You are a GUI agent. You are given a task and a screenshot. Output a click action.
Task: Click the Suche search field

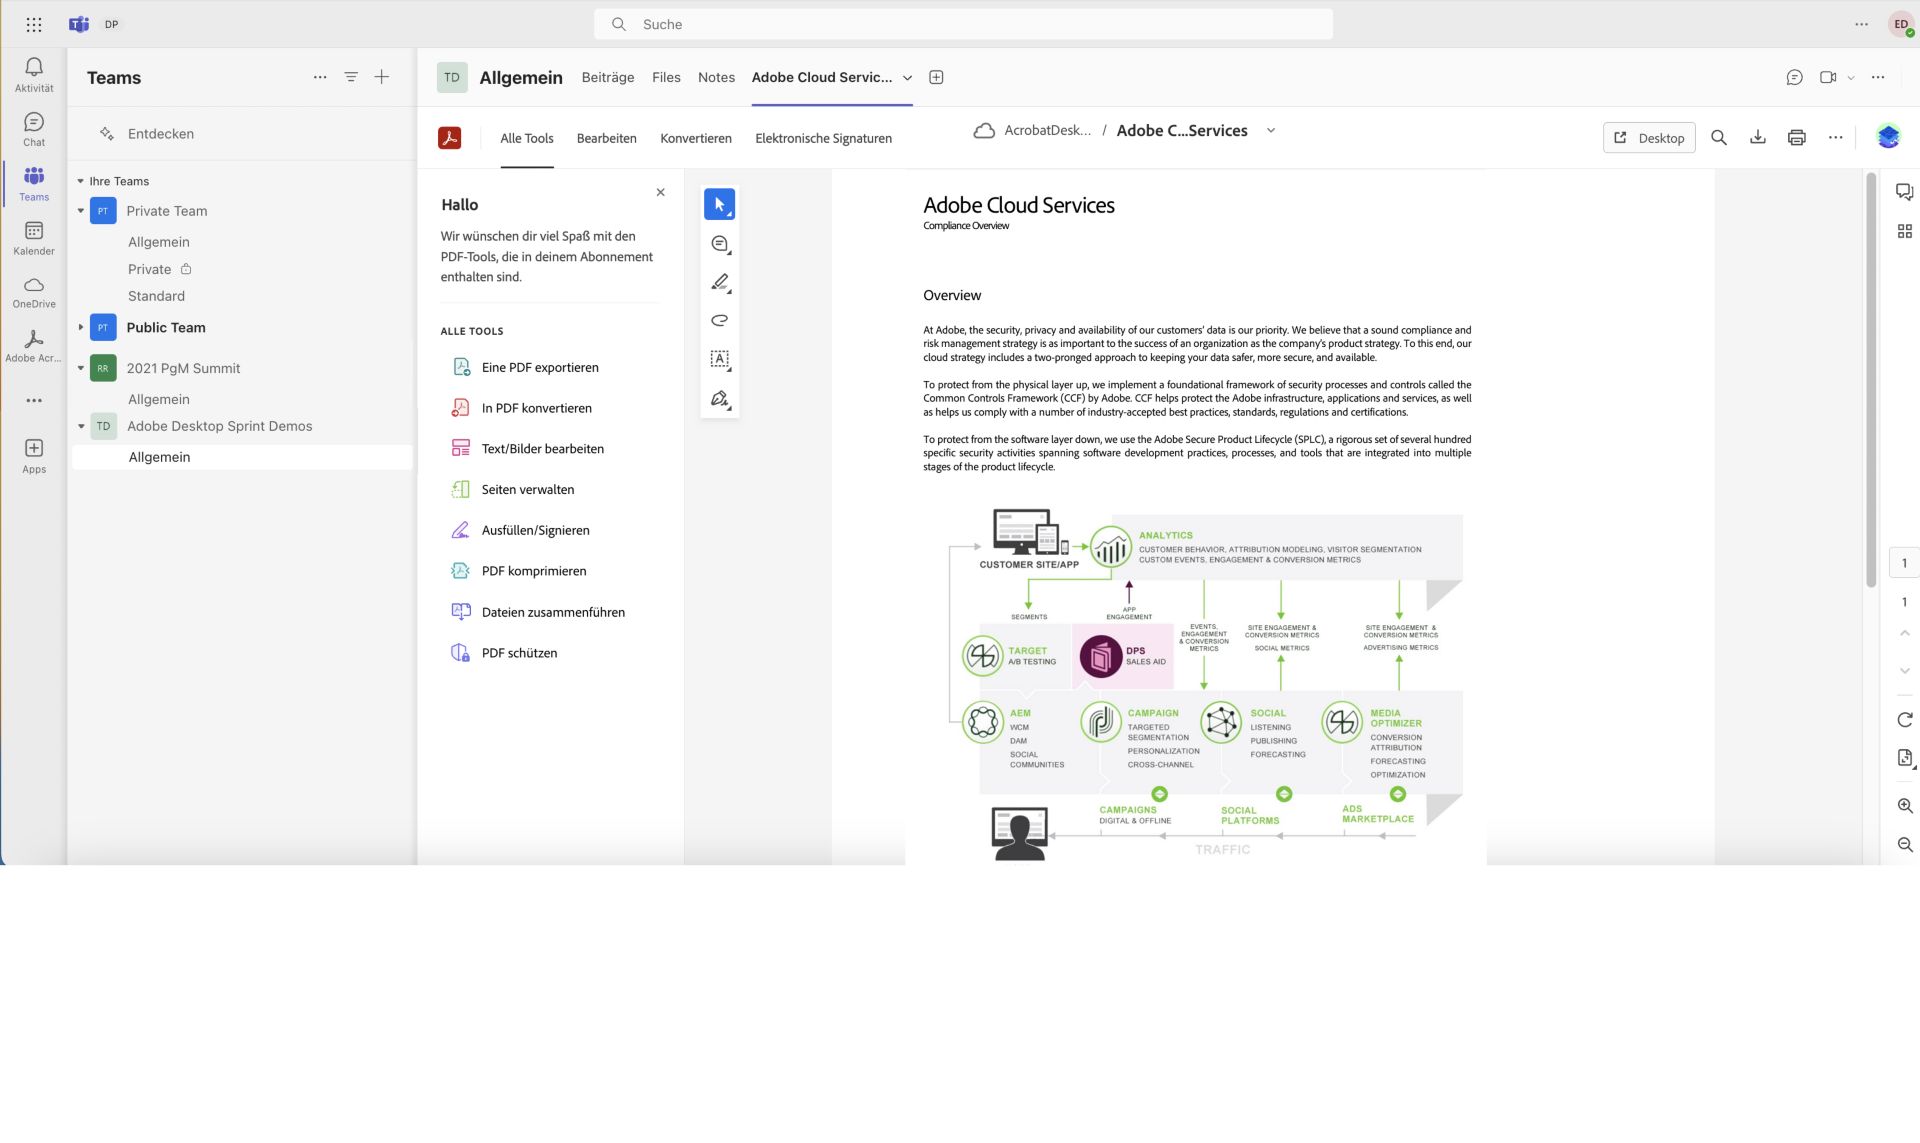point(963,24)
